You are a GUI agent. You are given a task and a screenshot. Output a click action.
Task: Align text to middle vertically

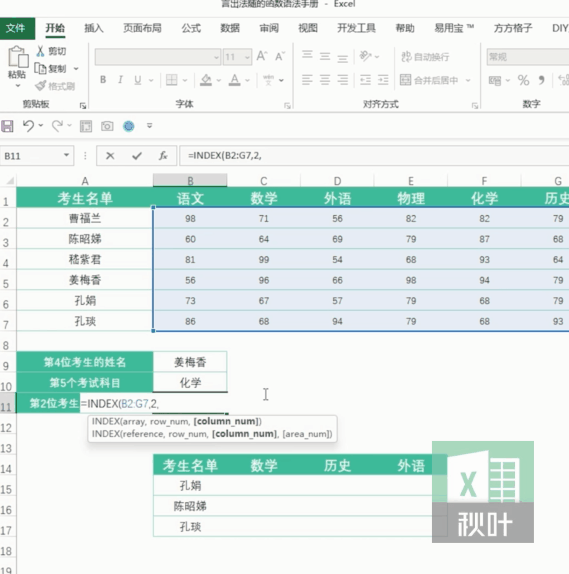[325, 56]
